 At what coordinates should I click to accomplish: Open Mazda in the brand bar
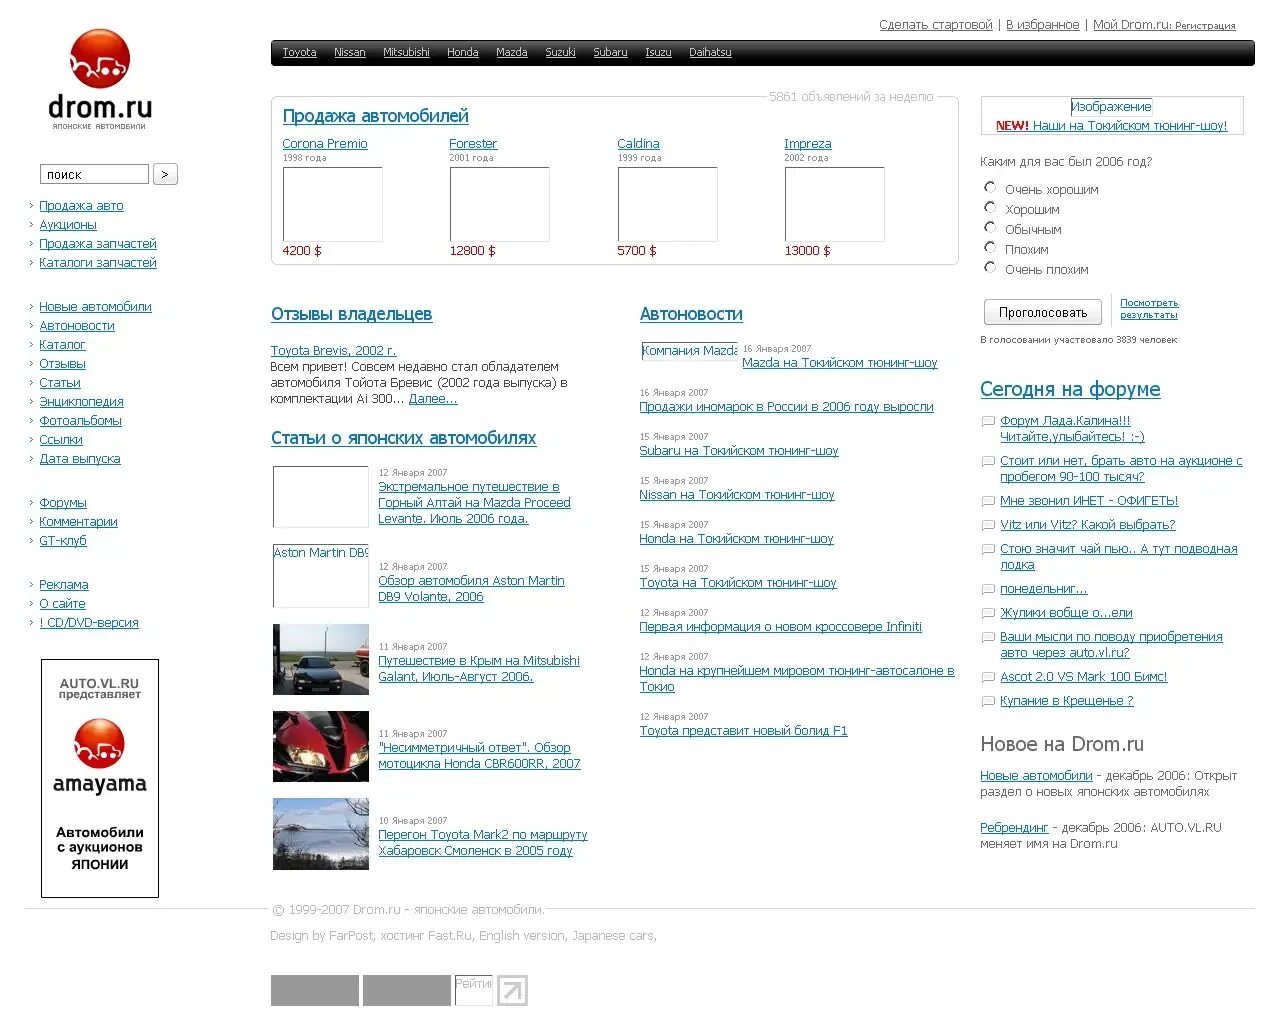(x=512, y=52)
